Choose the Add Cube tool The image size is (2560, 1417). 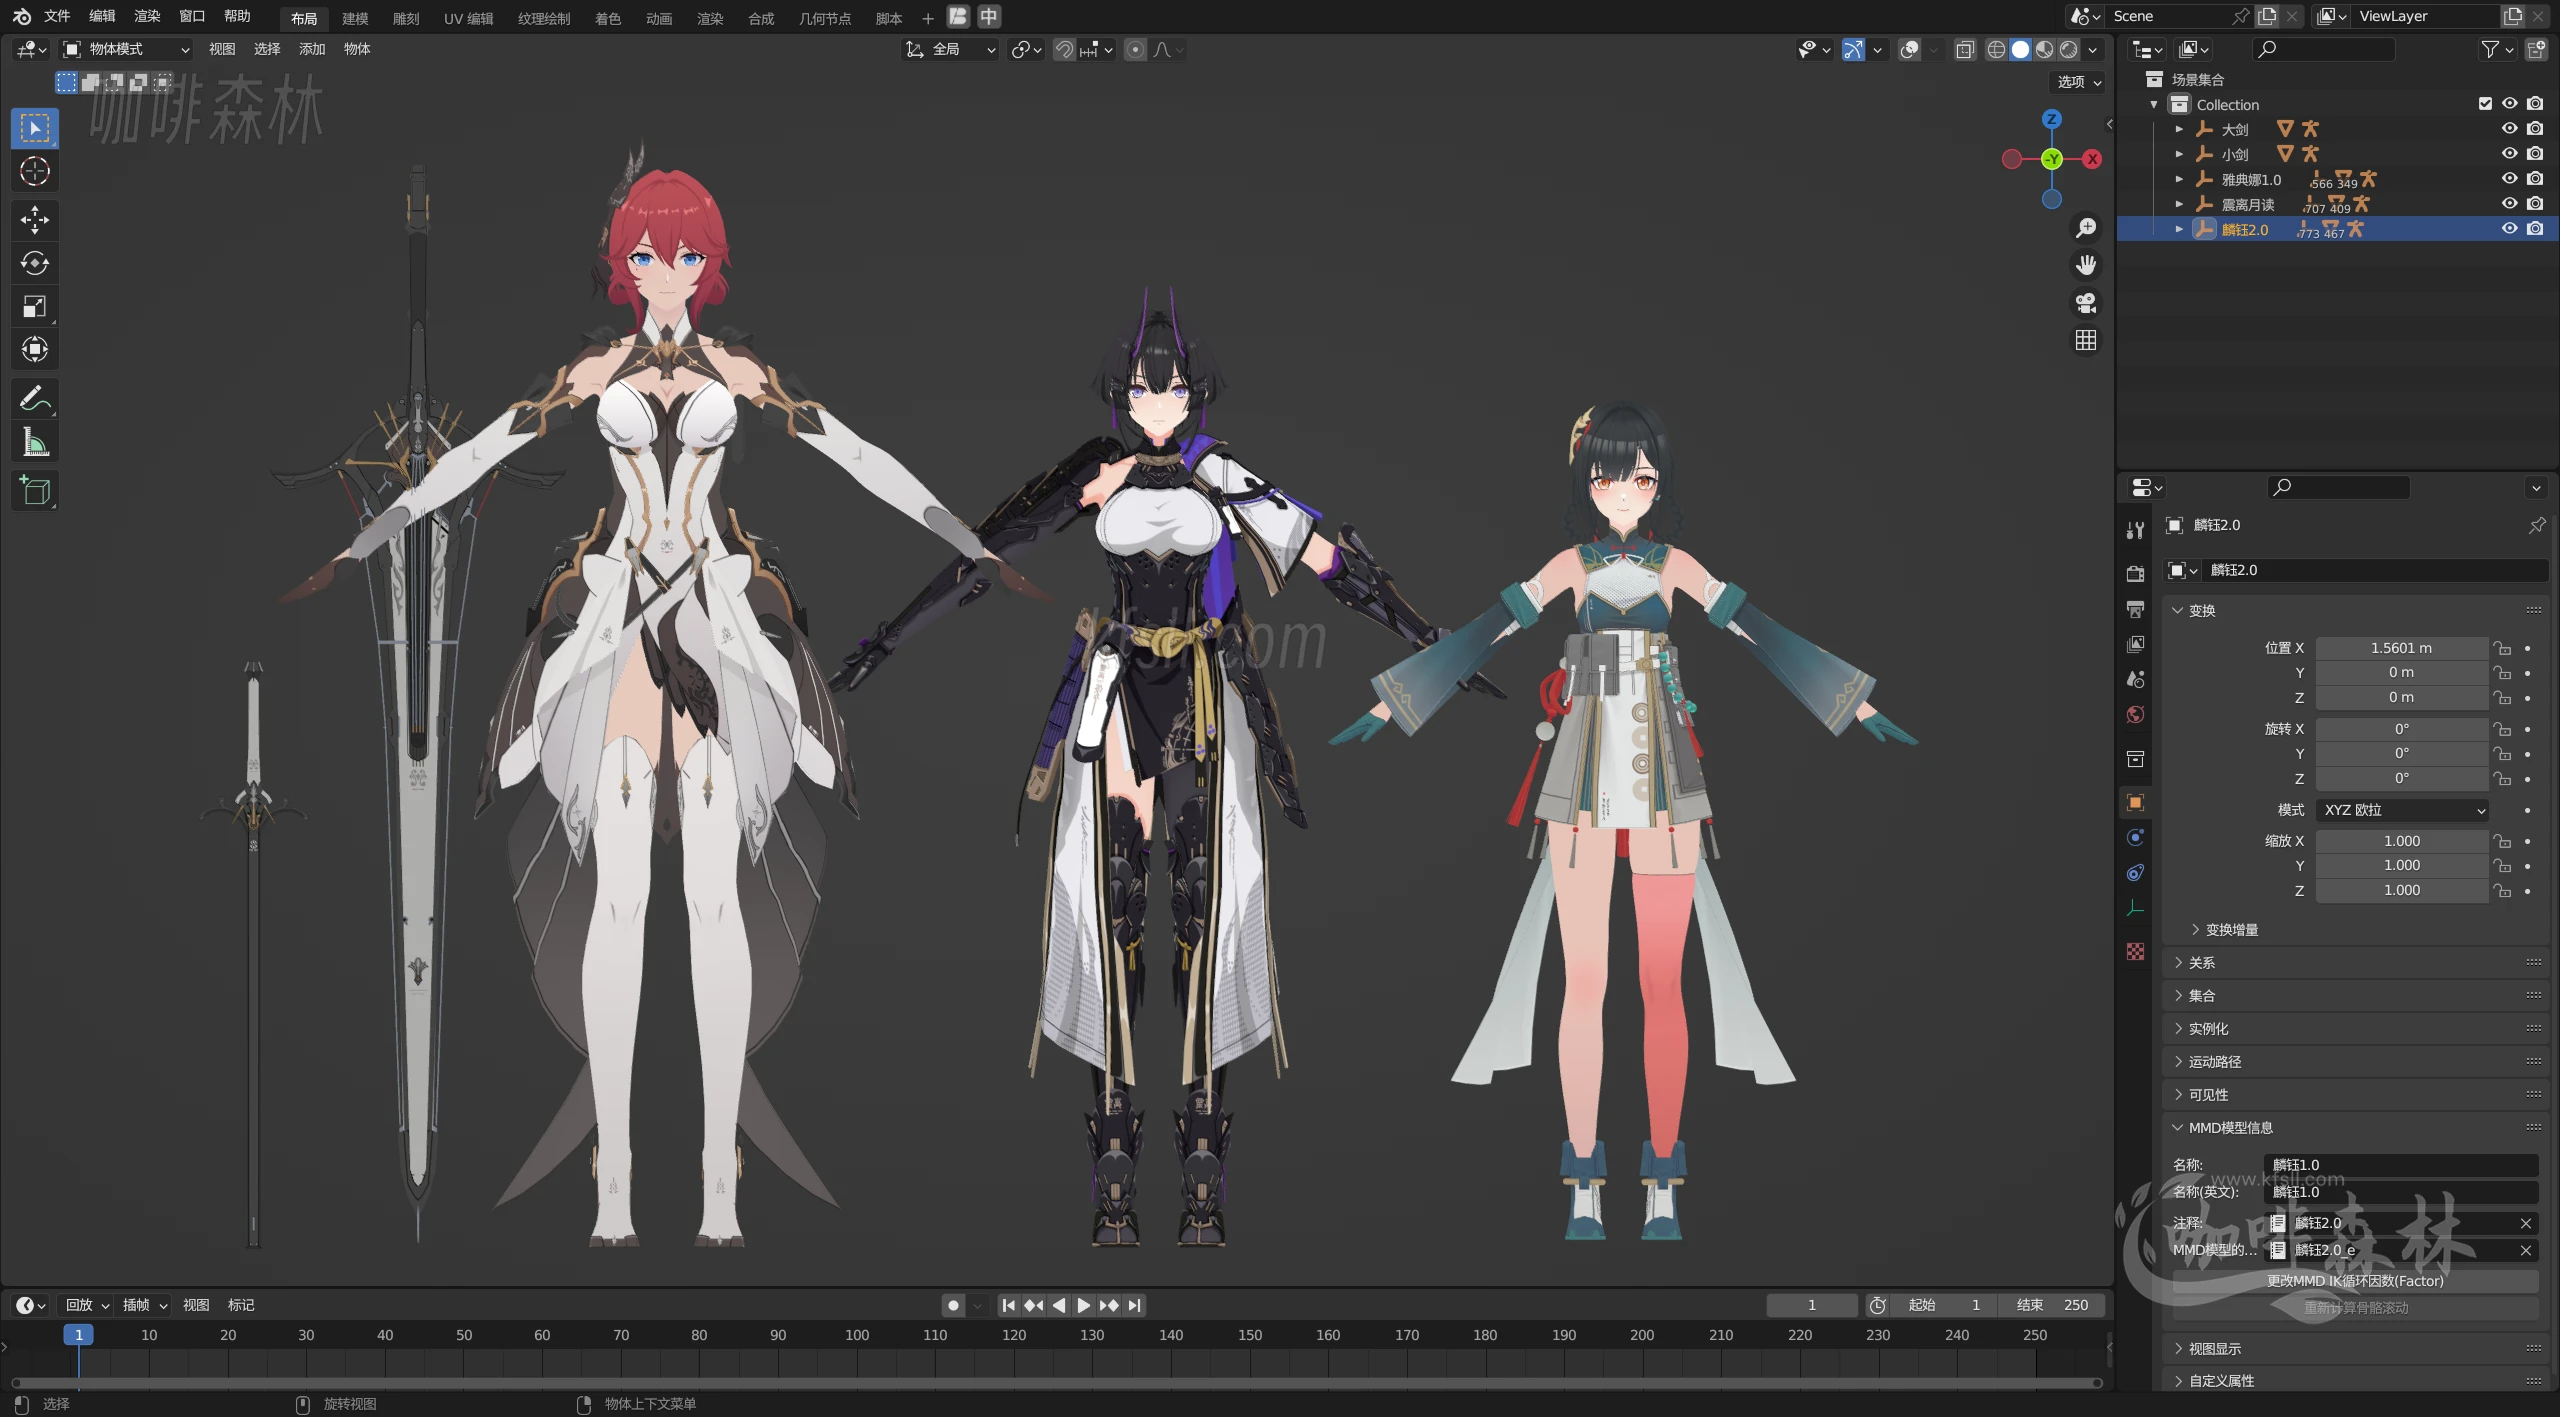(35, 491)
